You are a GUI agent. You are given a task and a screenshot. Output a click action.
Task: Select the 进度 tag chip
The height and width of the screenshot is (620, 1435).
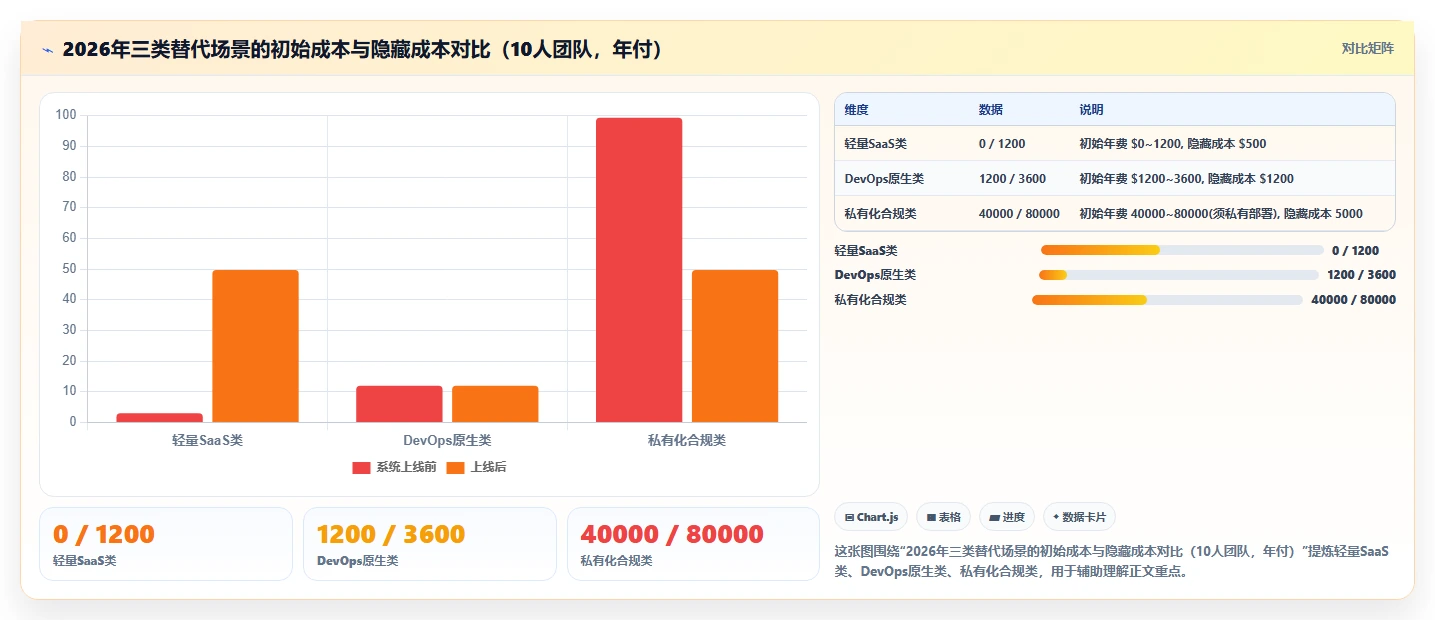pos(1007,517)
